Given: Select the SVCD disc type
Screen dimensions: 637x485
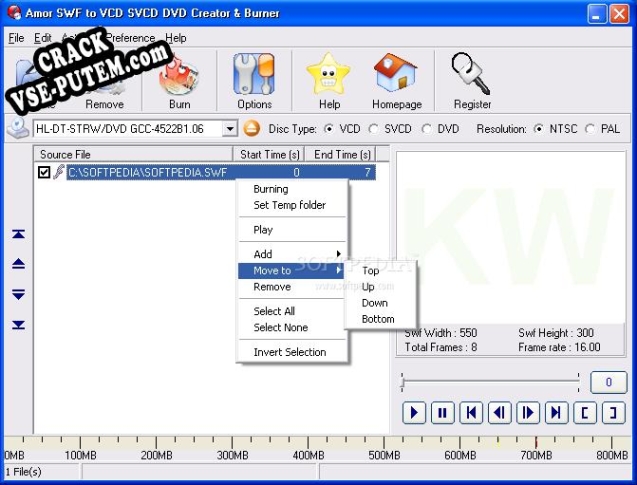Looking at the screenshot, I should (x=373, y=129).
